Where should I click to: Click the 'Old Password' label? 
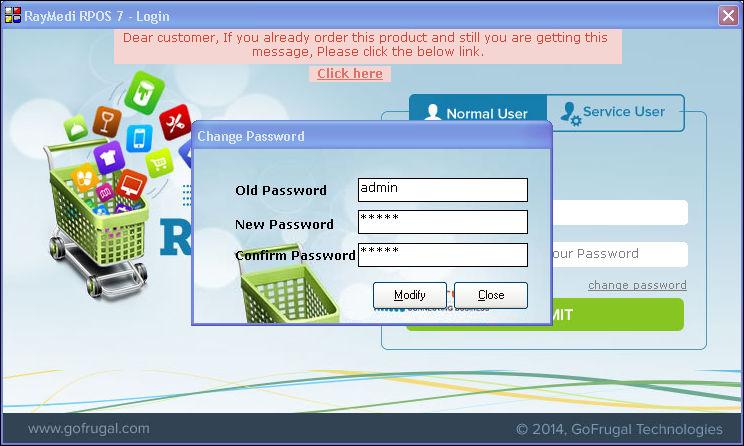pos(281,191)
